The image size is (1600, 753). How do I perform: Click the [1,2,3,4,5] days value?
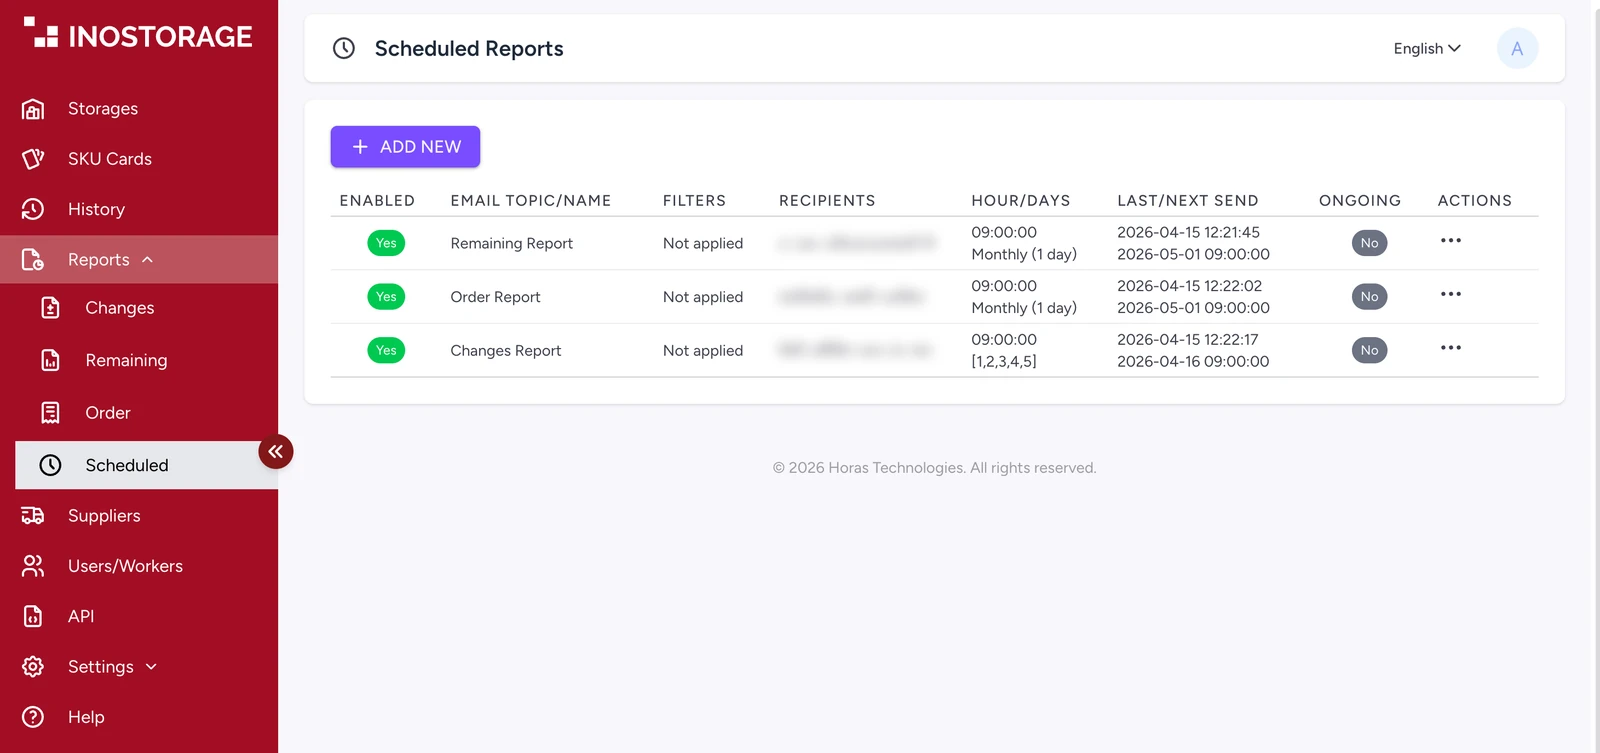pyautogui.click(x=1004, y=361)
